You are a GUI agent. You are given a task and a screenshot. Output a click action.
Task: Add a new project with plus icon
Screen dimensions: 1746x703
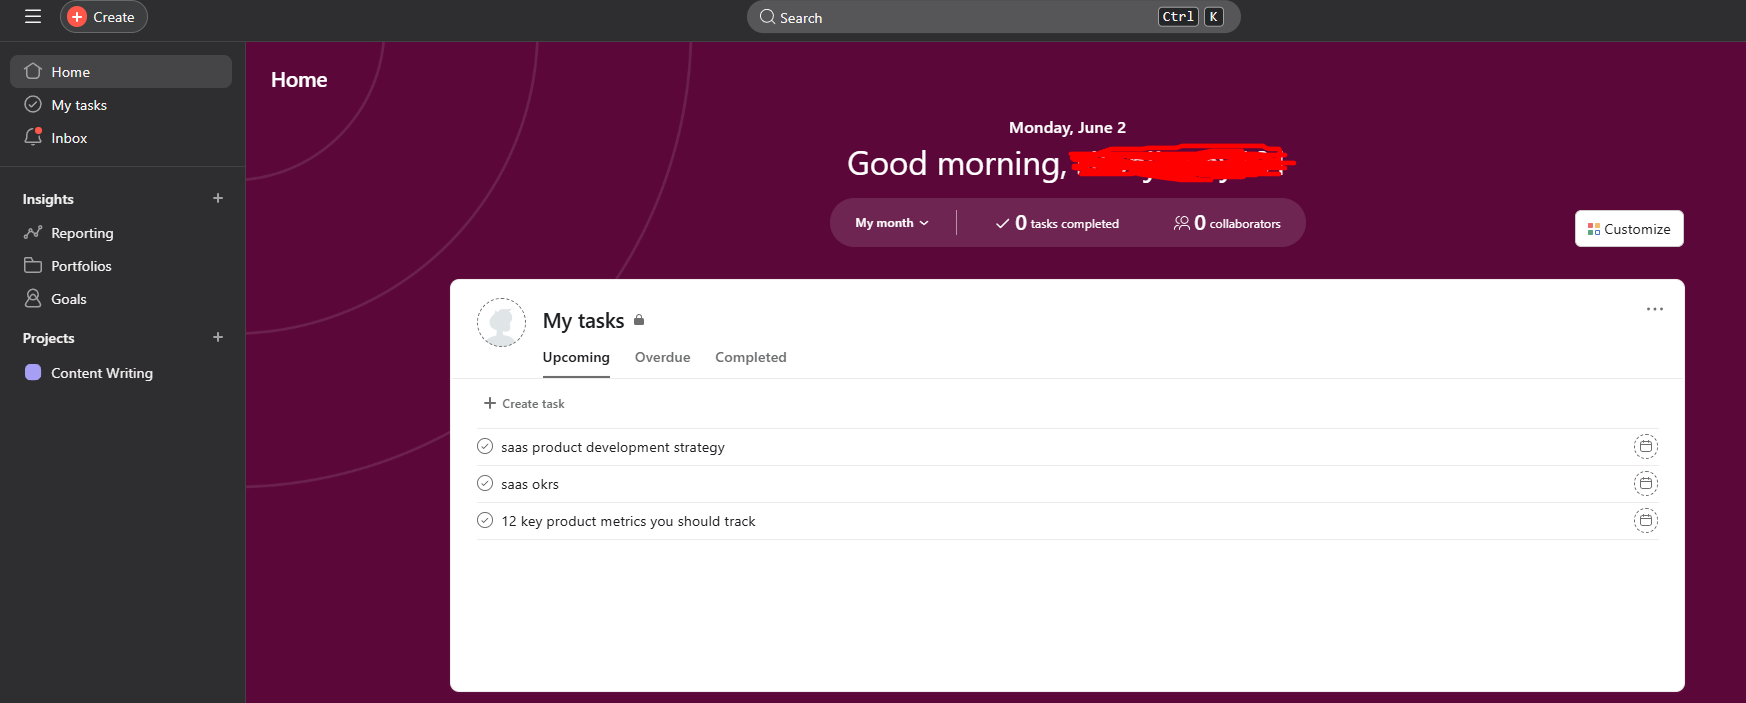(218, 337)
